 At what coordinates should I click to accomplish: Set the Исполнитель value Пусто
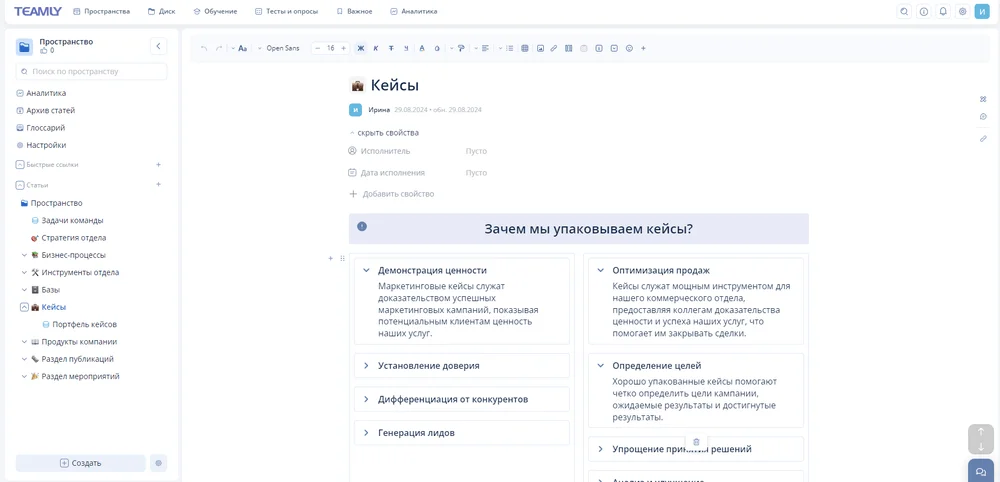click(476, 151)
